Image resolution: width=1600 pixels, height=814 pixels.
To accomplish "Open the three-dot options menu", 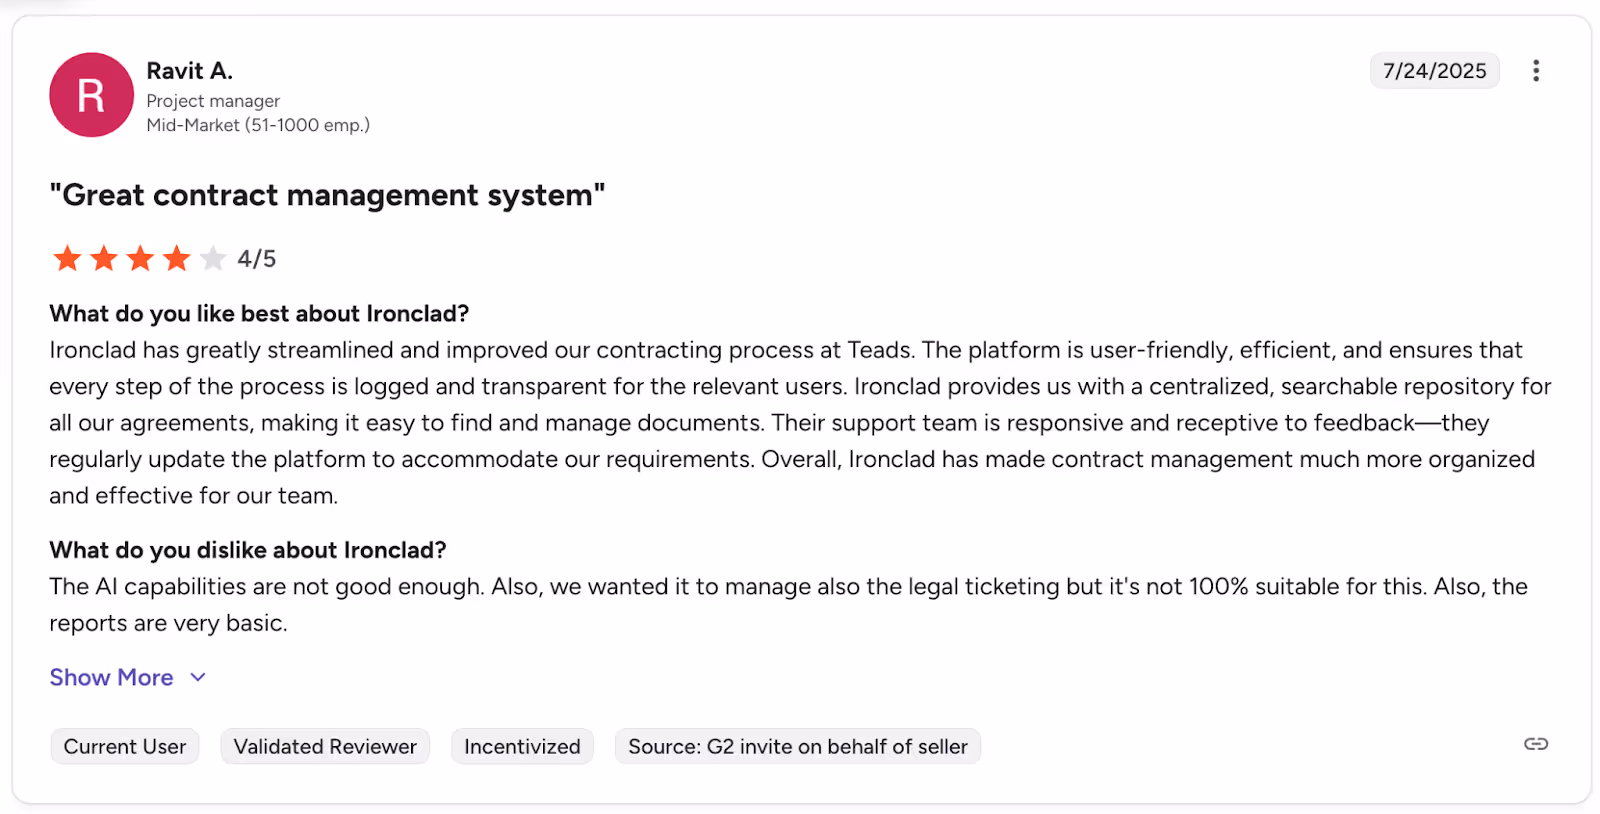I will click(1536, 70).
